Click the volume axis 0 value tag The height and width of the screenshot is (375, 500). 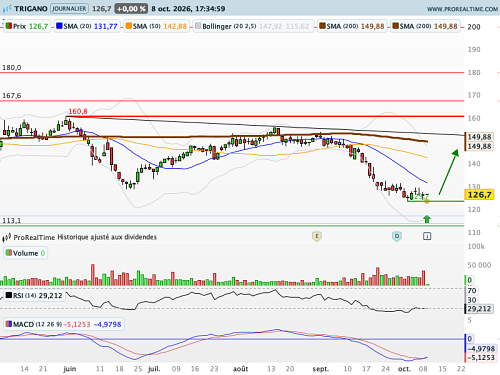(469, 280)
